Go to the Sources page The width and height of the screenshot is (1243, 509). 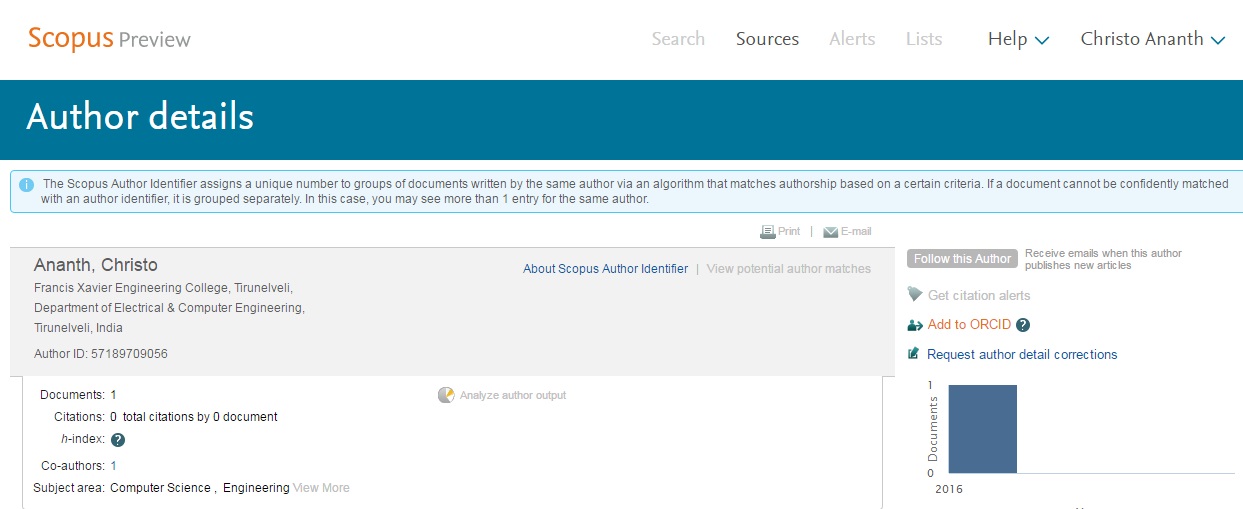pyautogui.click(x=767, y=39)
